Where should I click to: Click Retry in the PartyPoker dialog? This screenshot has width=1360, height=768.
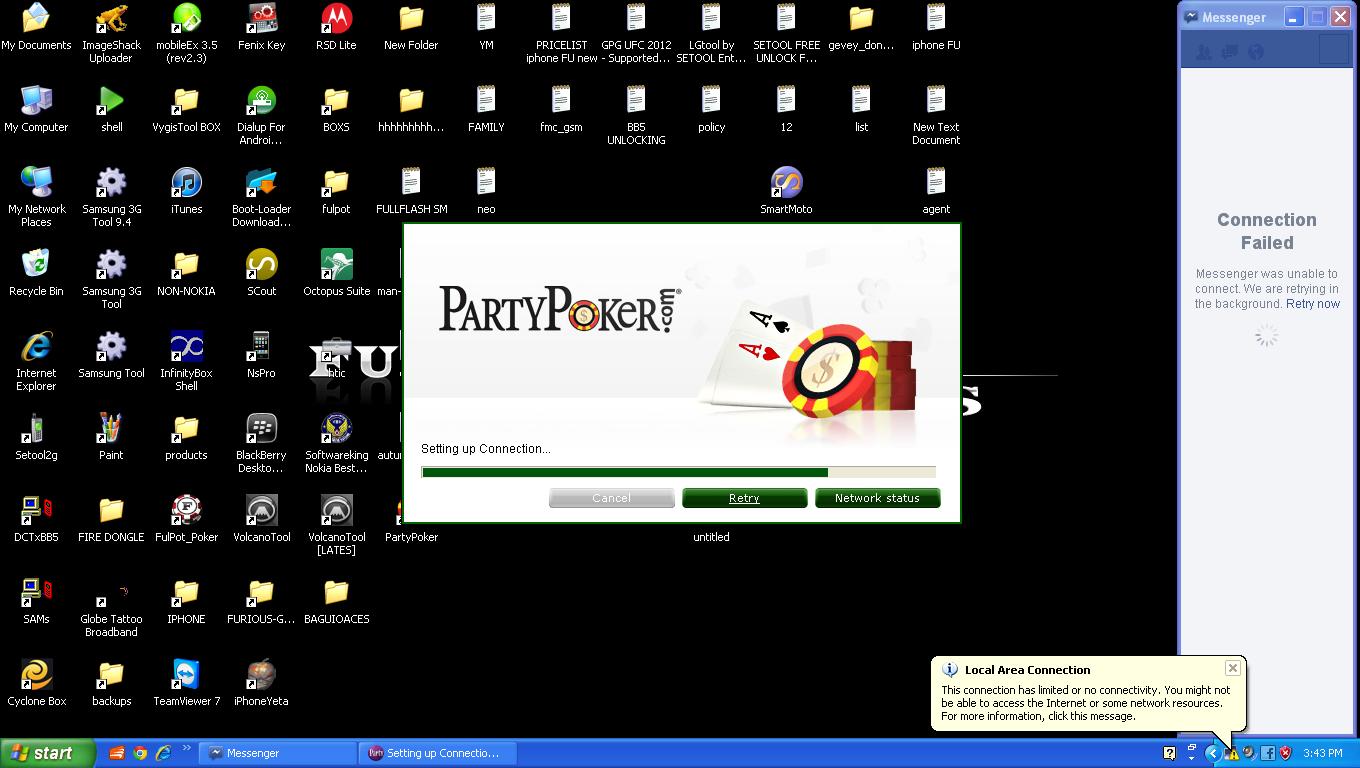(x=744, y=498)
